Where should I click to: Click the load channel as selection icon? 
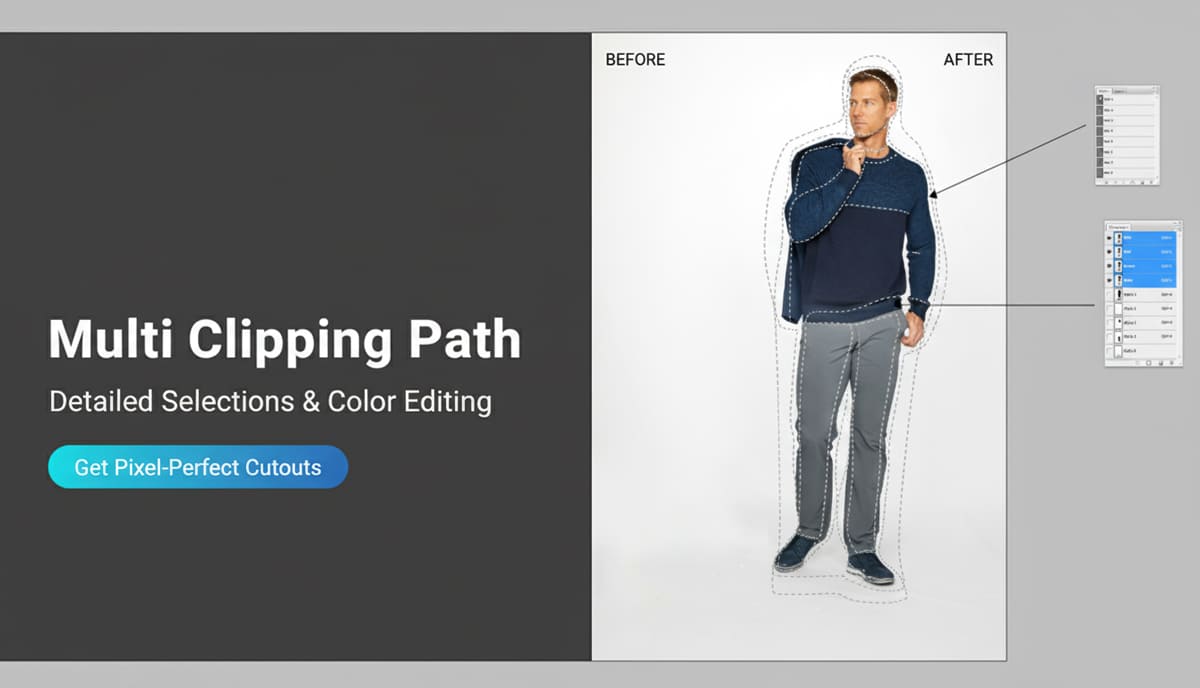pos(1149,362)
